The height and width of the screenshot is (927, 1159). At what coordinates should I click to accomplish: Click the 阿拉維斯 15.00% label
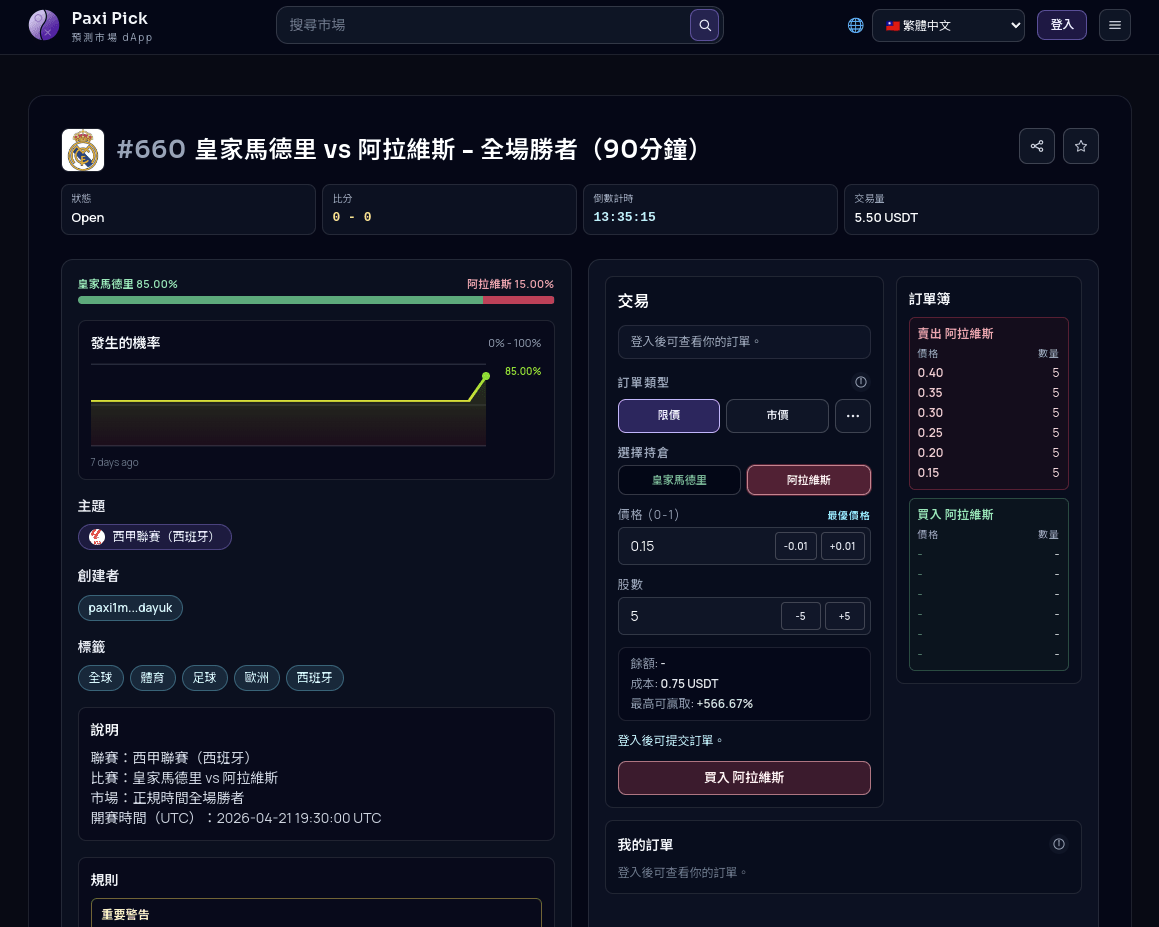tap(510, 284)
